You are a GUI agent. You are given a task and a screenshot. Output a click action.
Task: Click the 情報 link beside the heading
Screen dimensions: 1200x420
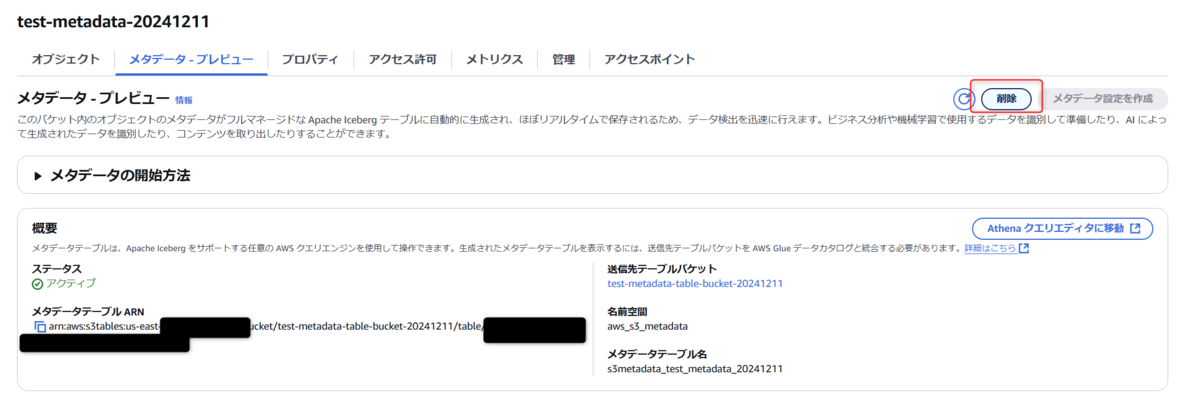[184, 100]
